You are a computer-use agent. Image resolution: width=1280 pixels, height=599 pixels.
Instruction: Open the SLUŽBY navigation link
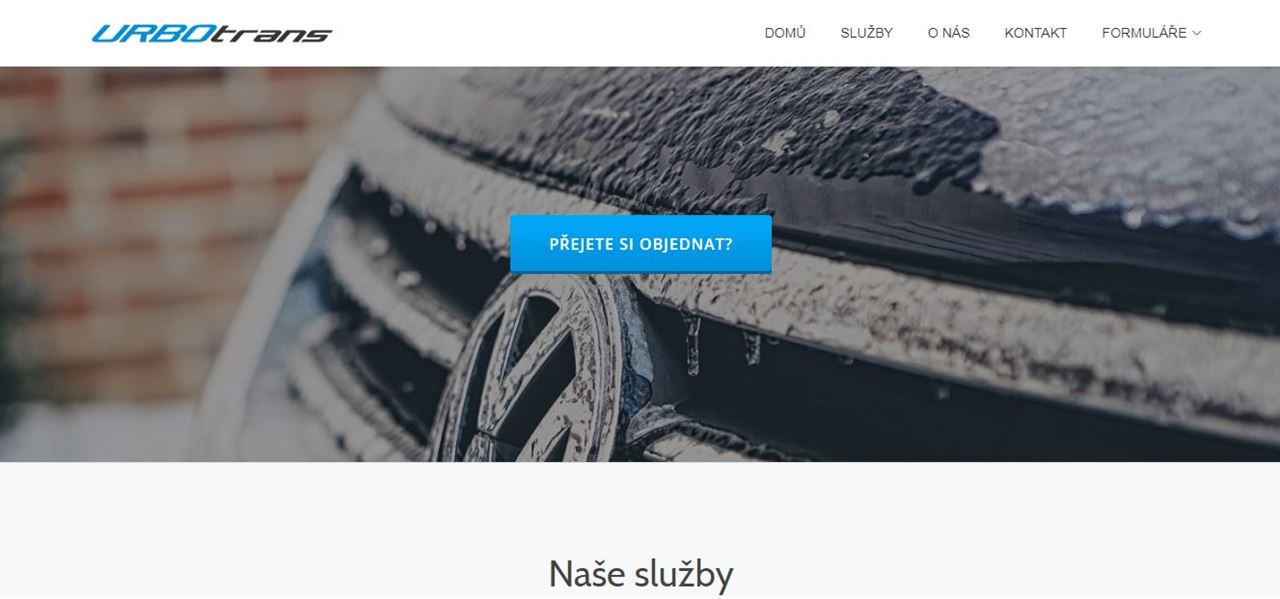click(867, 33)
